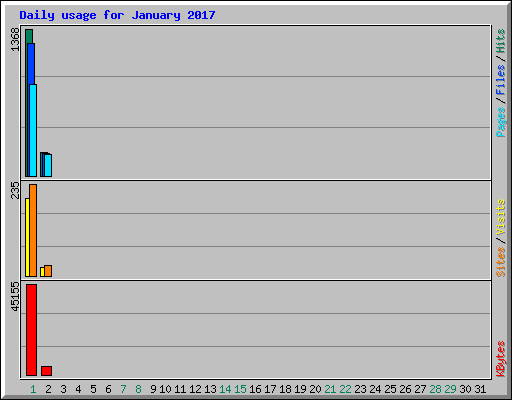The height and width of the screenshot is (400, 512).
Task: Click day label 19 on the x-axis
Action: click(300, 389)
